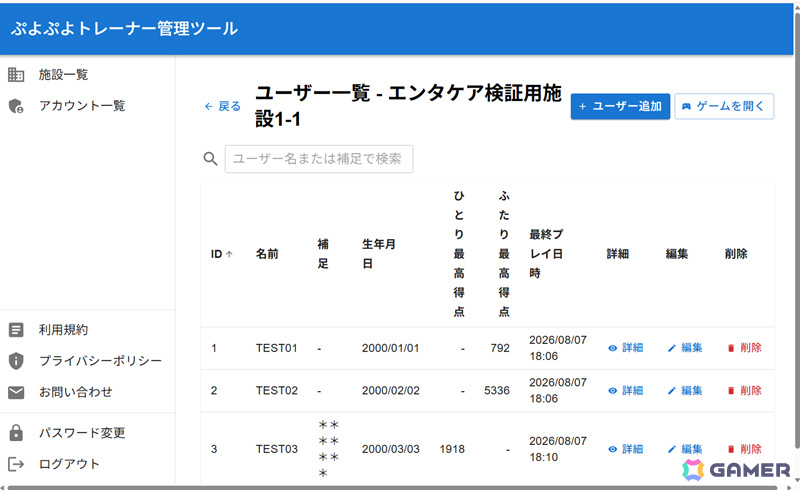The image size is (800, 490).
Task: Click the search magnifier icon
Action: click(x=210, y=159)
